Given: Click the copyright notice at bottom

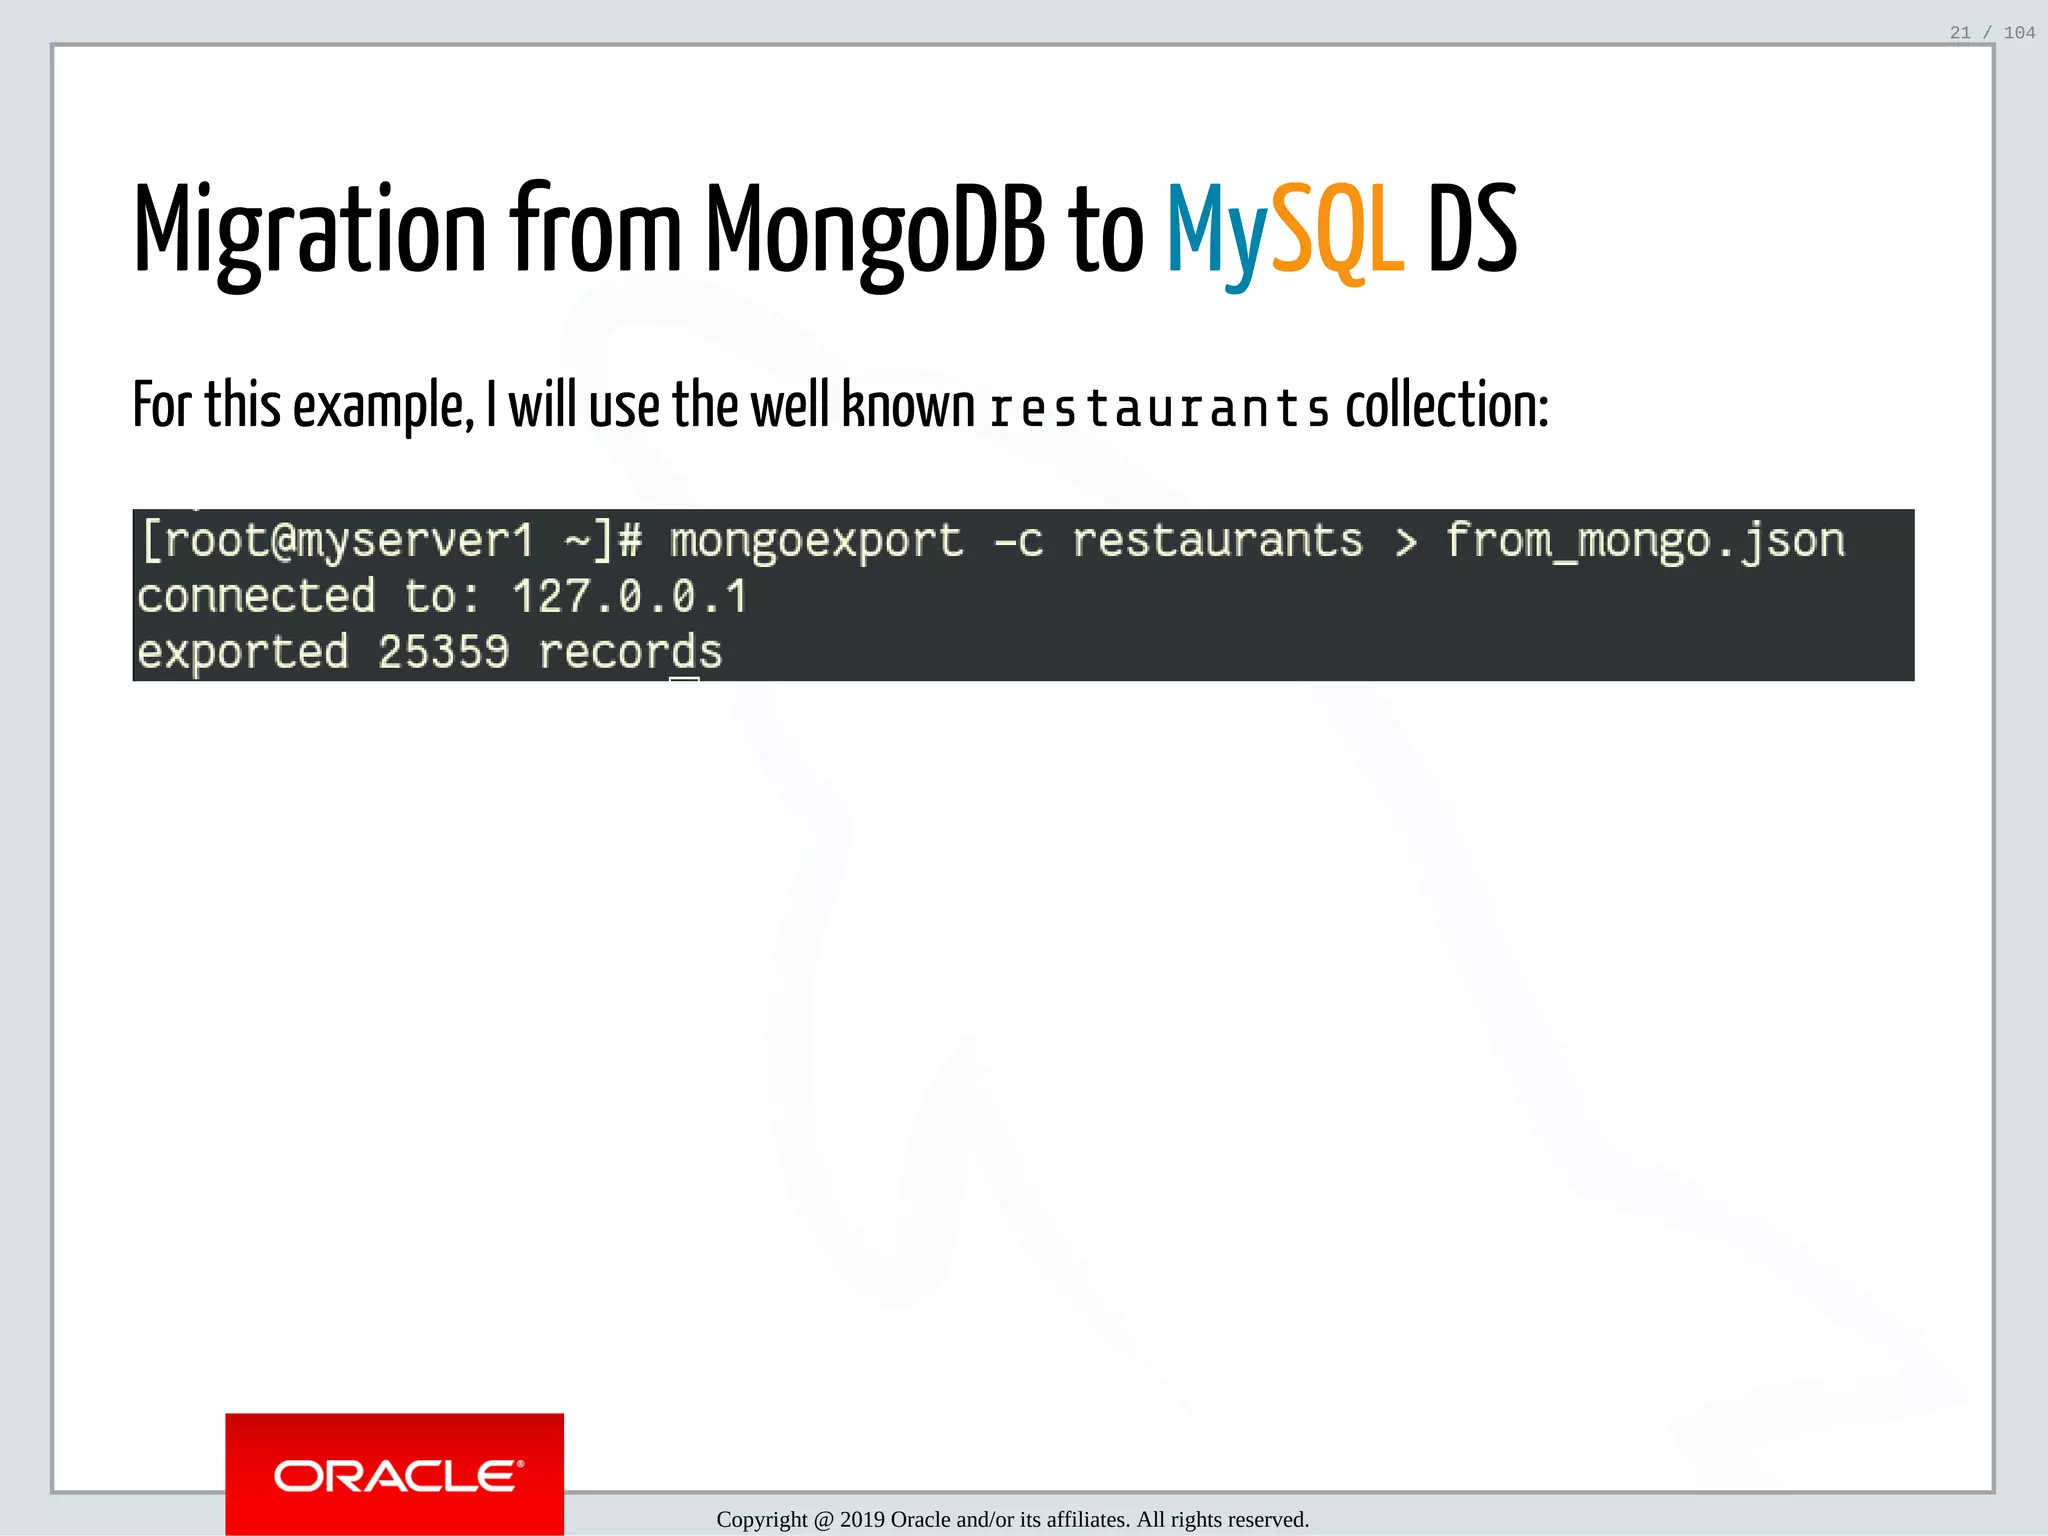Looking at the screenshot, I should (x=1012, y=1519).
